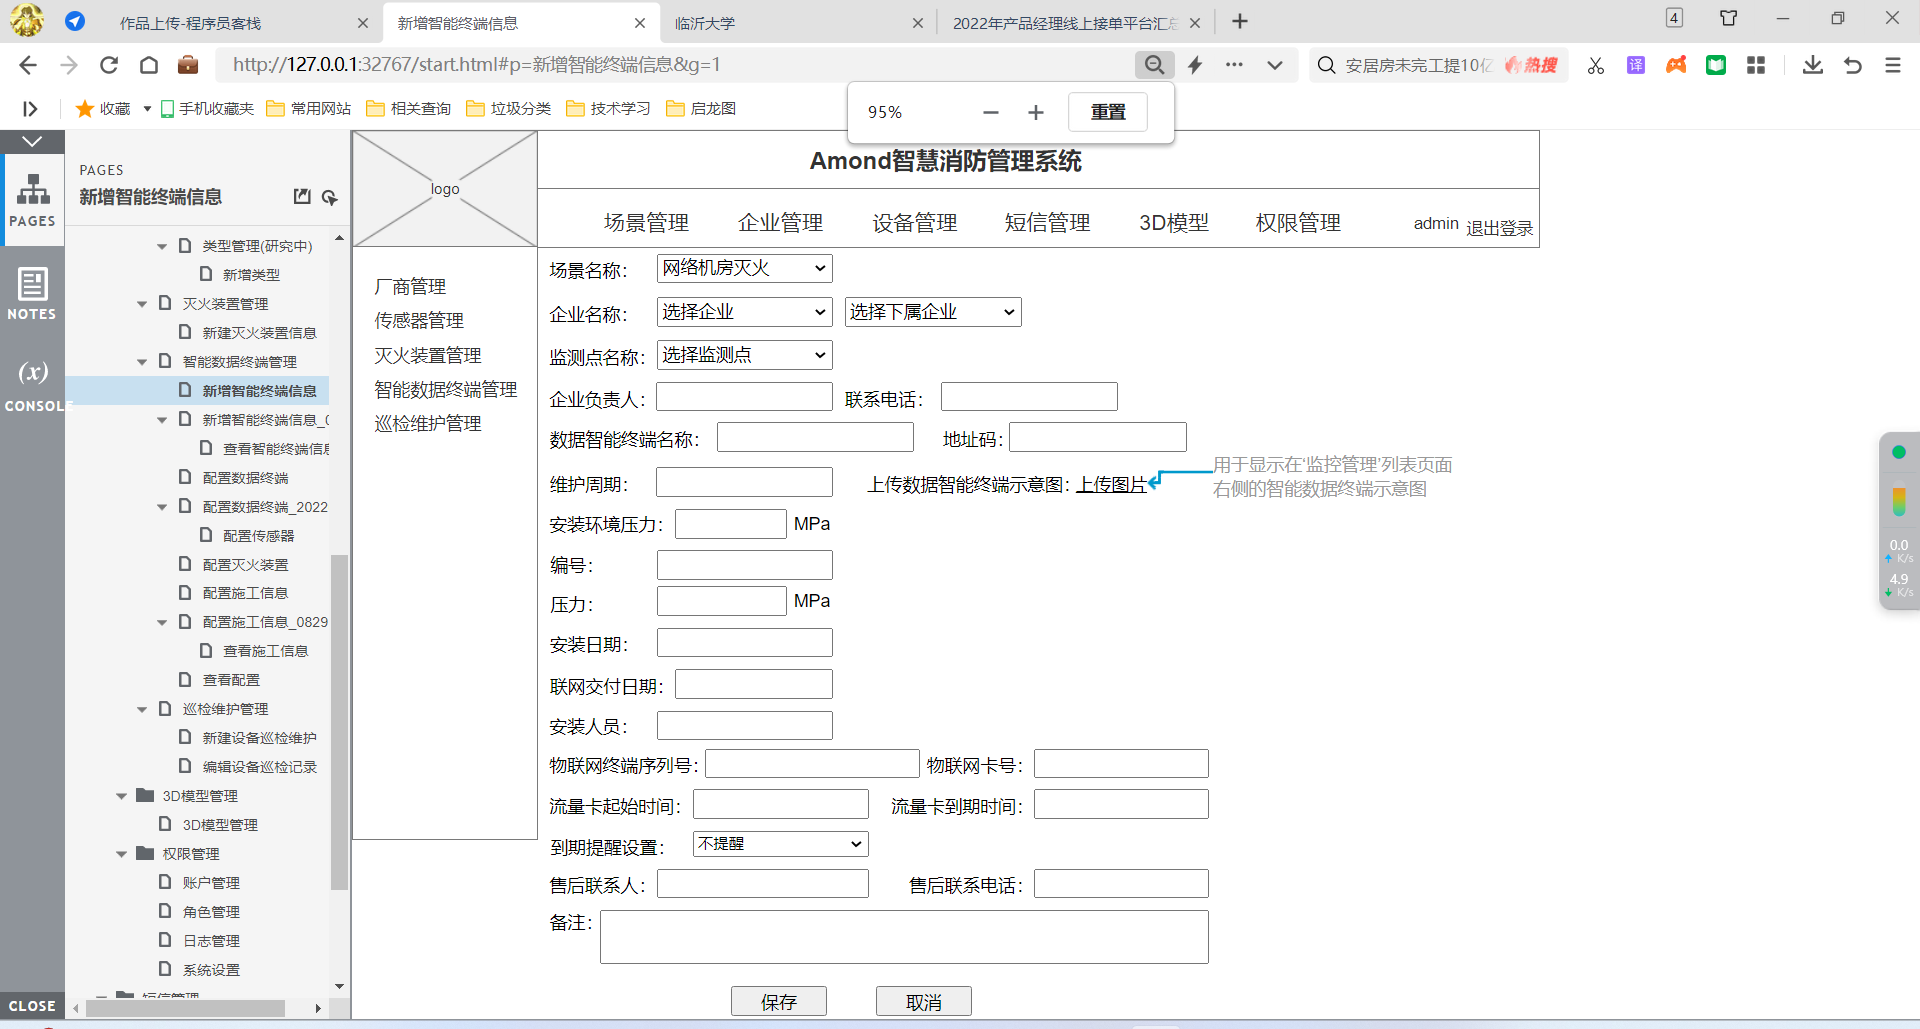
Task: Open 厂商管理 in the side menu
Action: coord(410,287)
